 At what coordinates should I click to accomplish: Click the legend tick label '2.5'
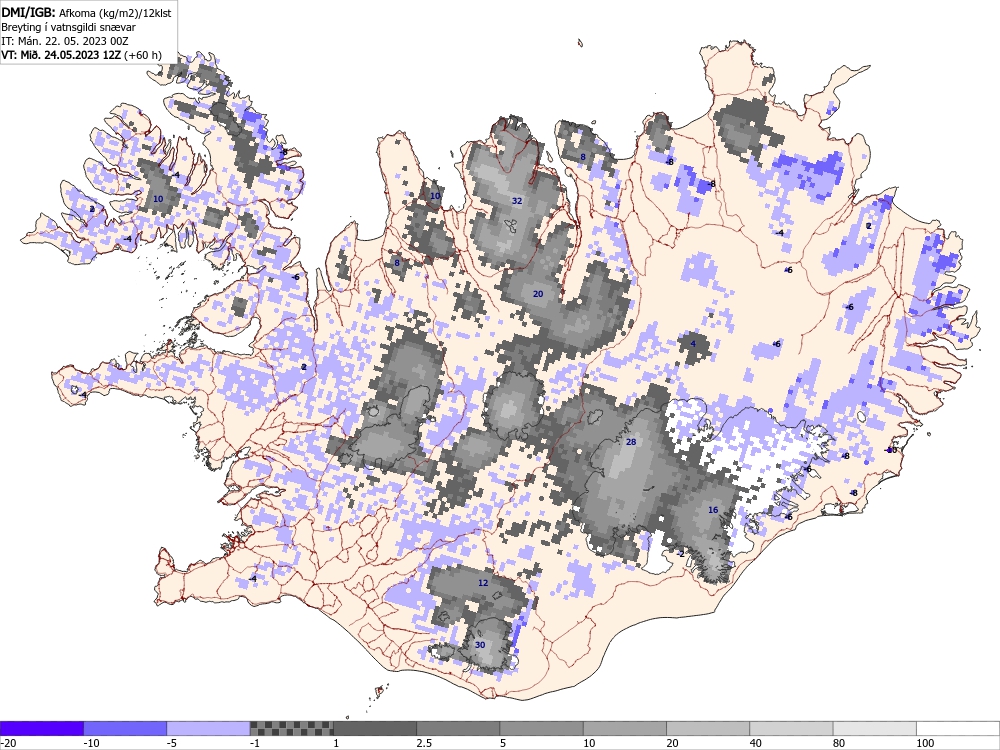point(423,743)
